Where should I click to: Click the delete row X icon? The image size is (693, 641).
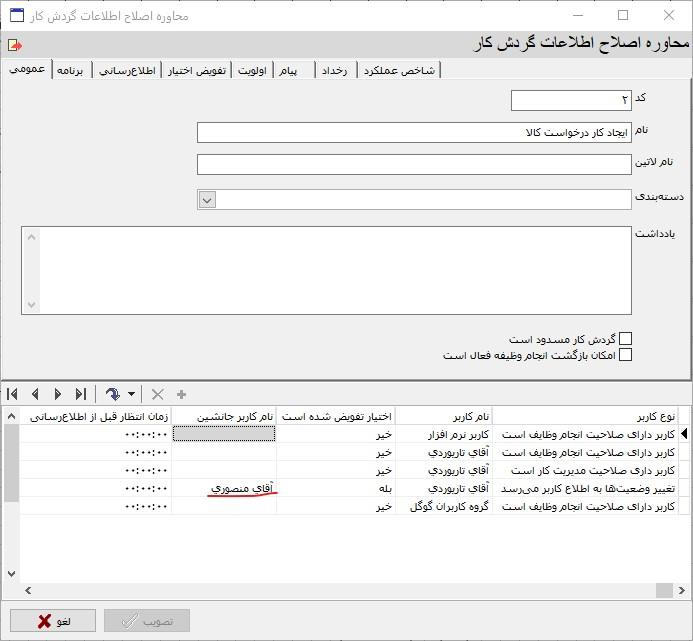[157, 395]
